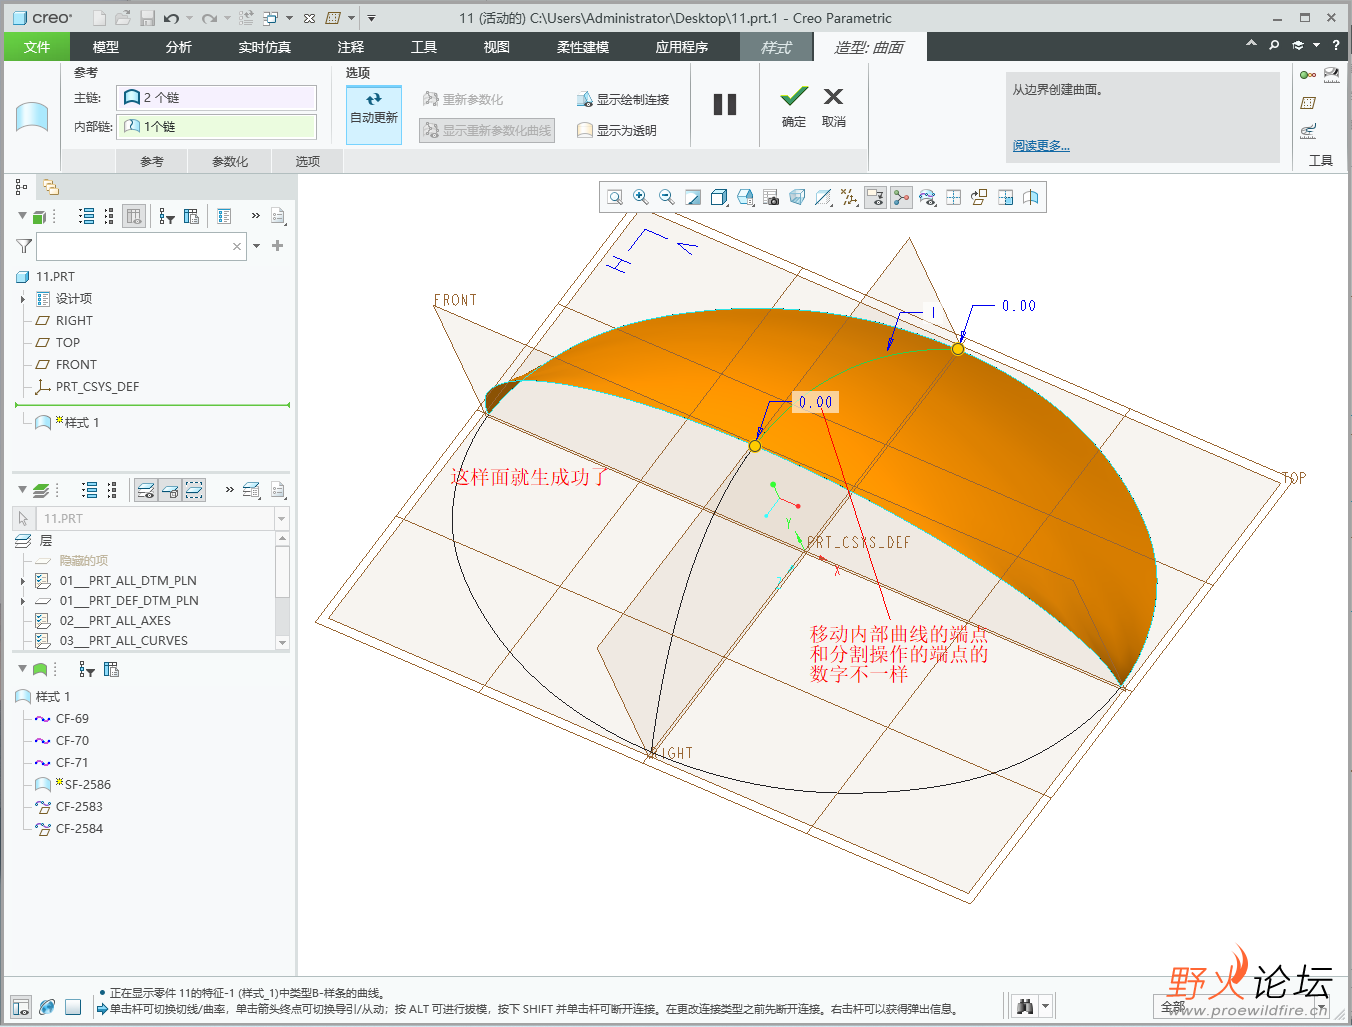Open the 11.PRT layer model dropdown
This screenshot has width=1352, height=1027.
pos(281,519)
